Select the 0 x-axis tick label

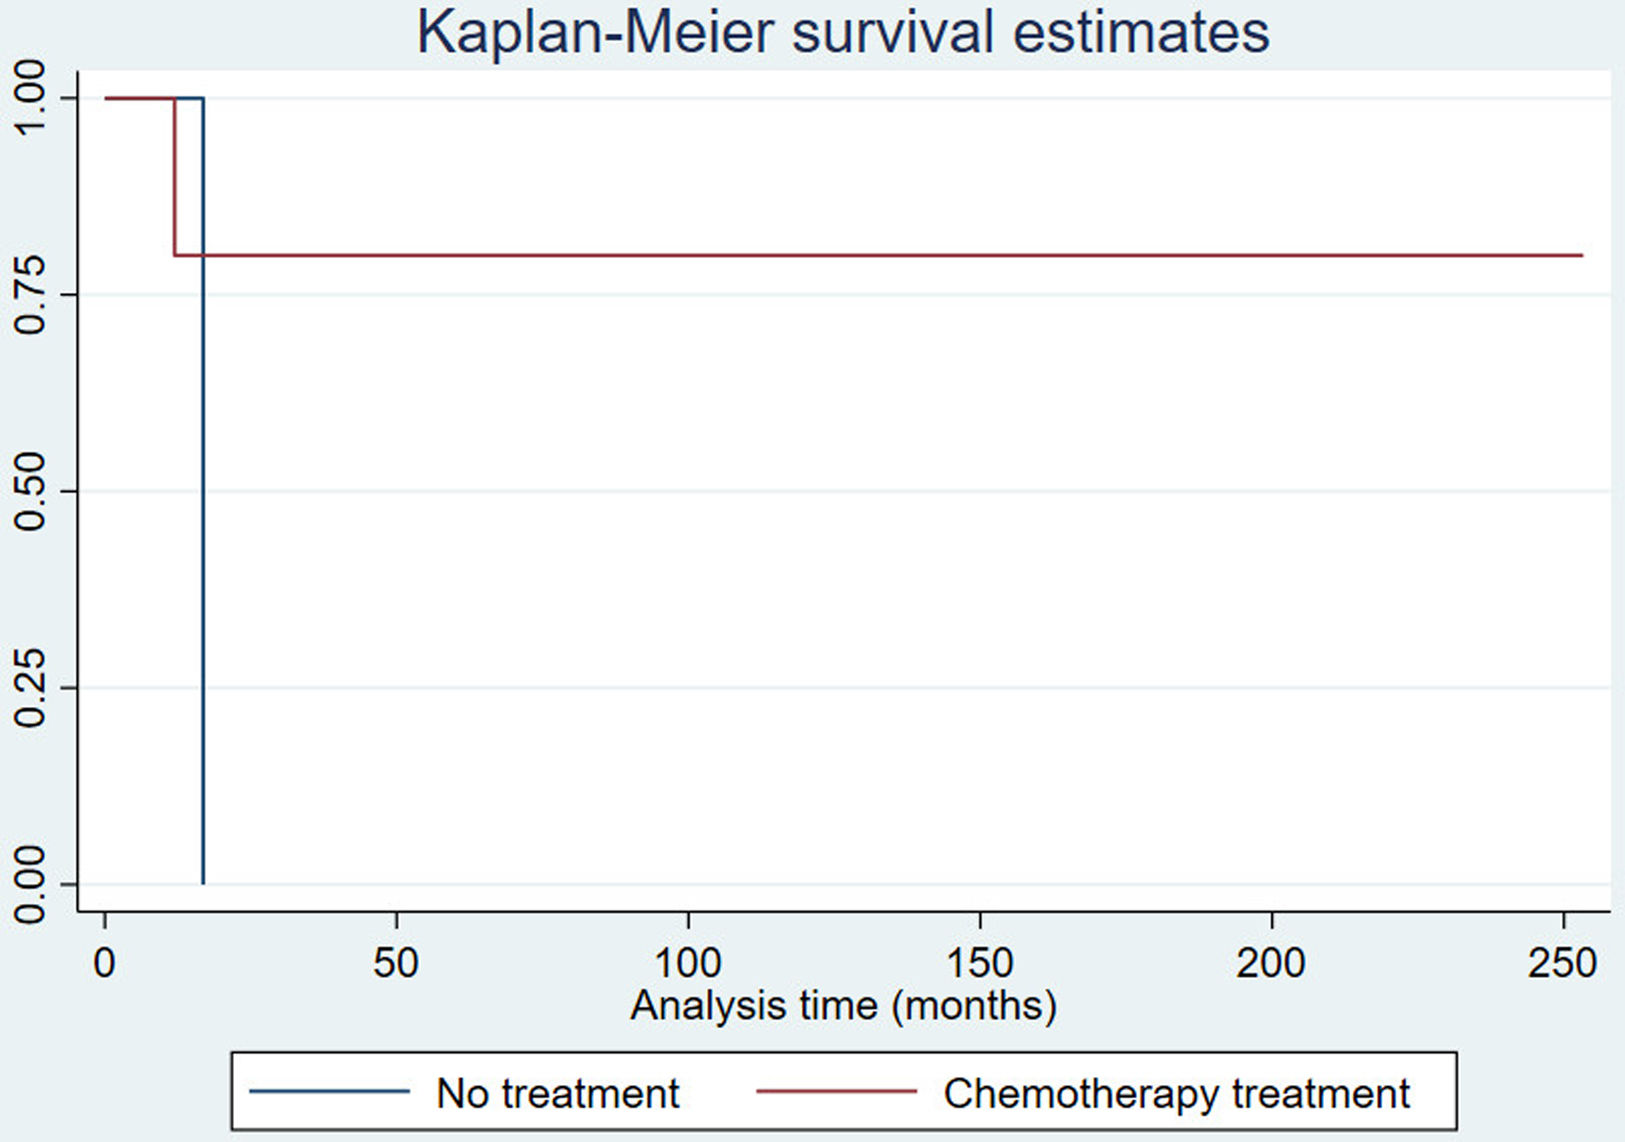pyautogui.click(x=105, y=962)
